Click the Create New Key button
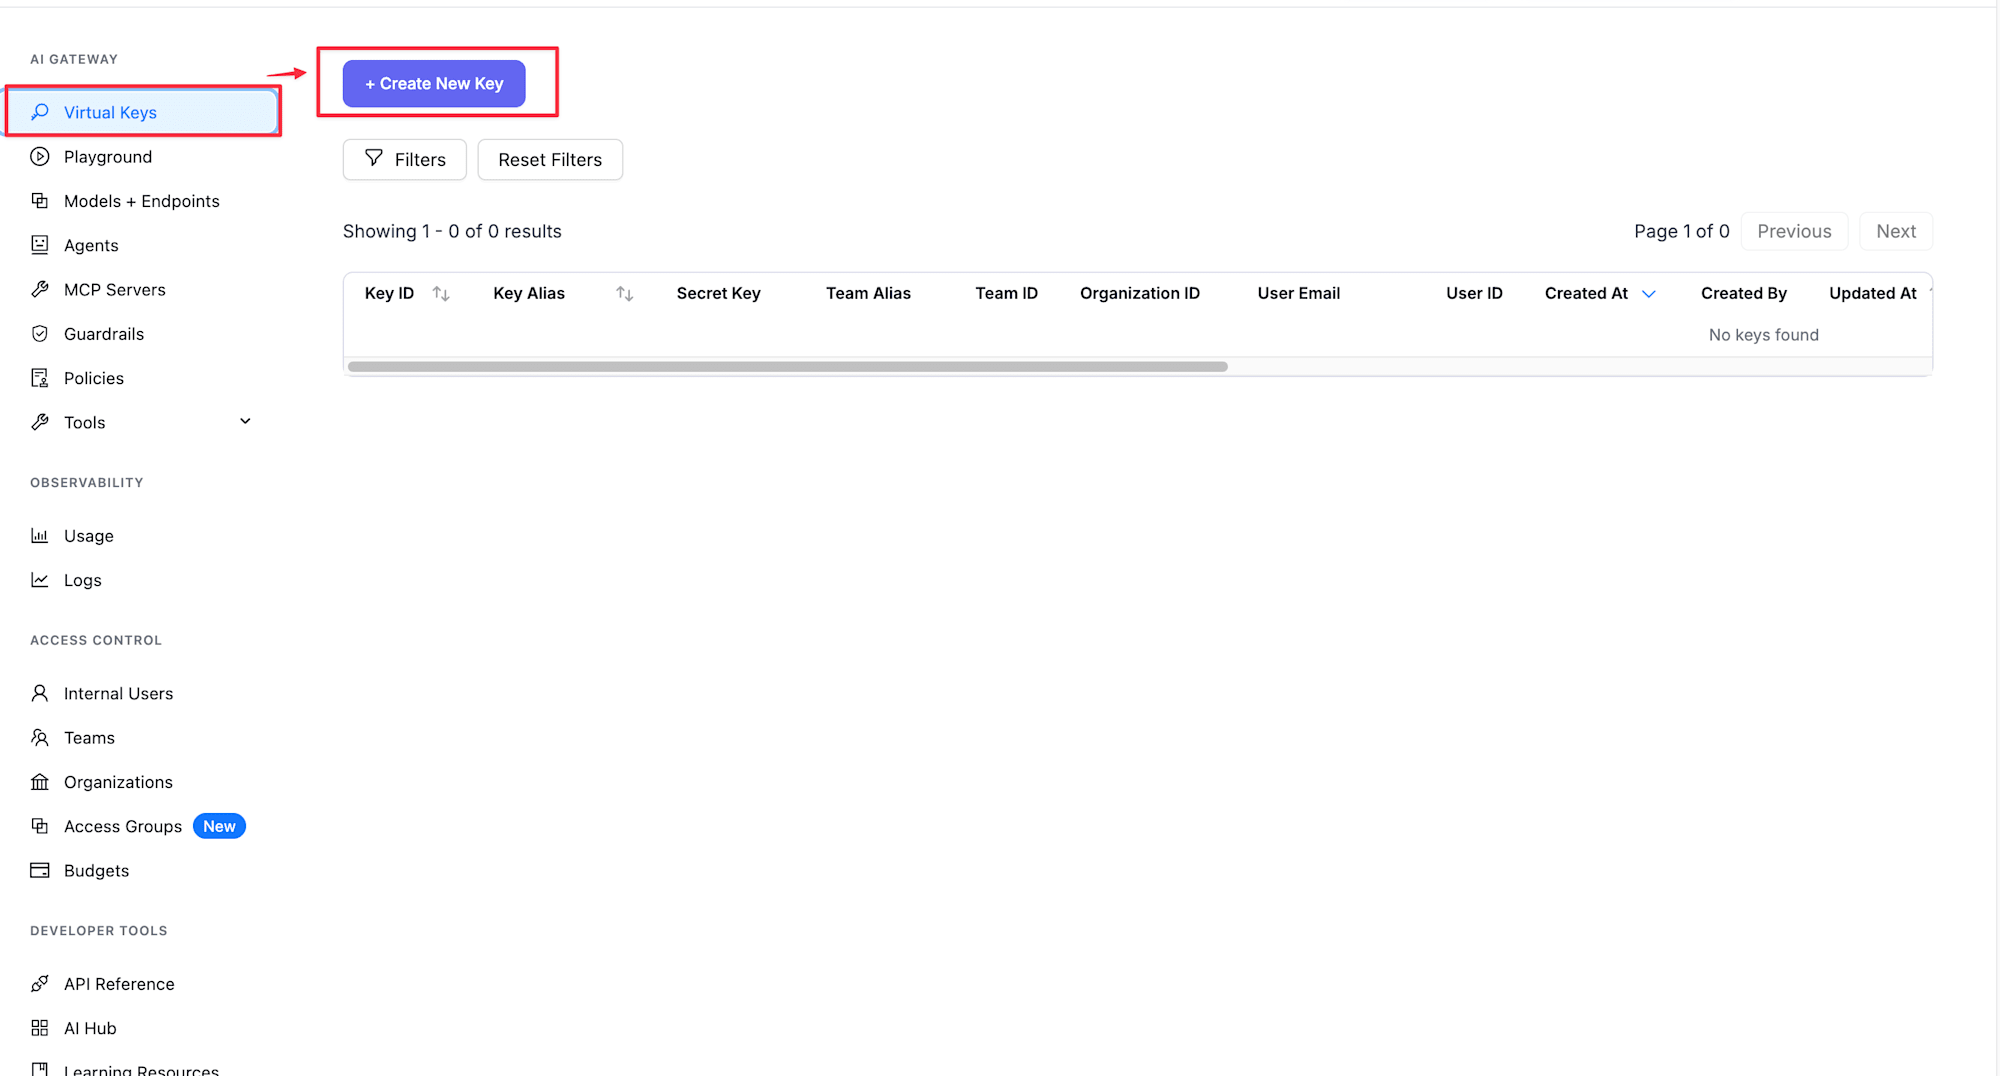 [x=432, y=83]
